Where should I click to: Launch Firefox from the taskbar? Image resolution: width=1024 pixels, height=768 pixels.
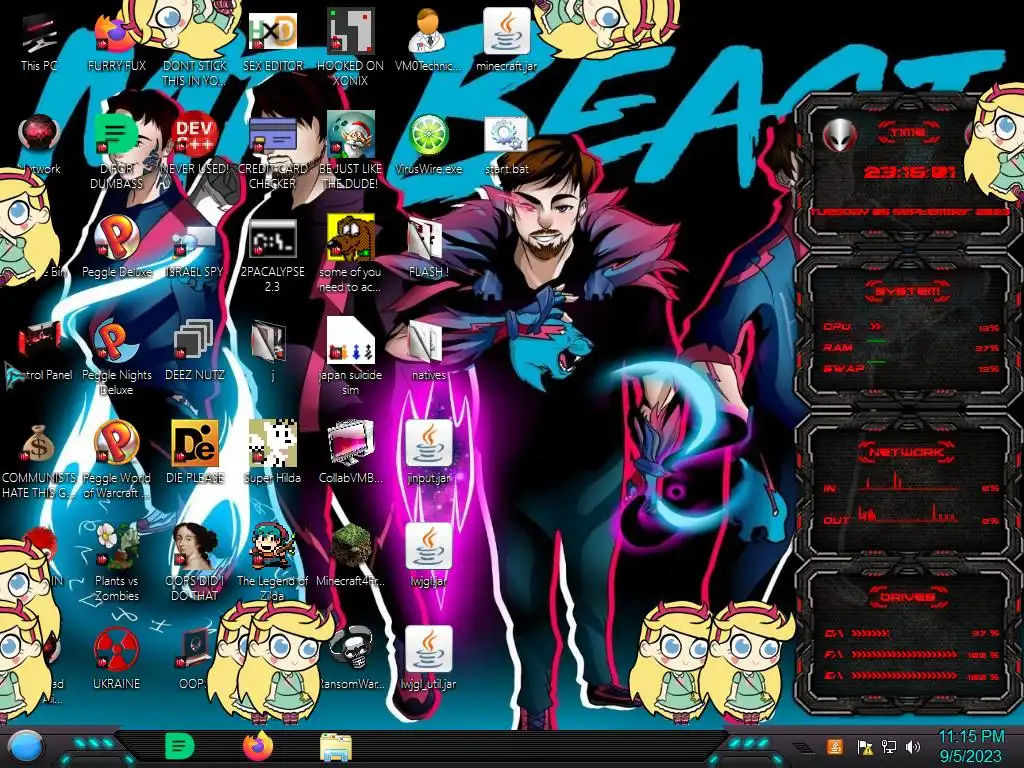coord(258,746)
